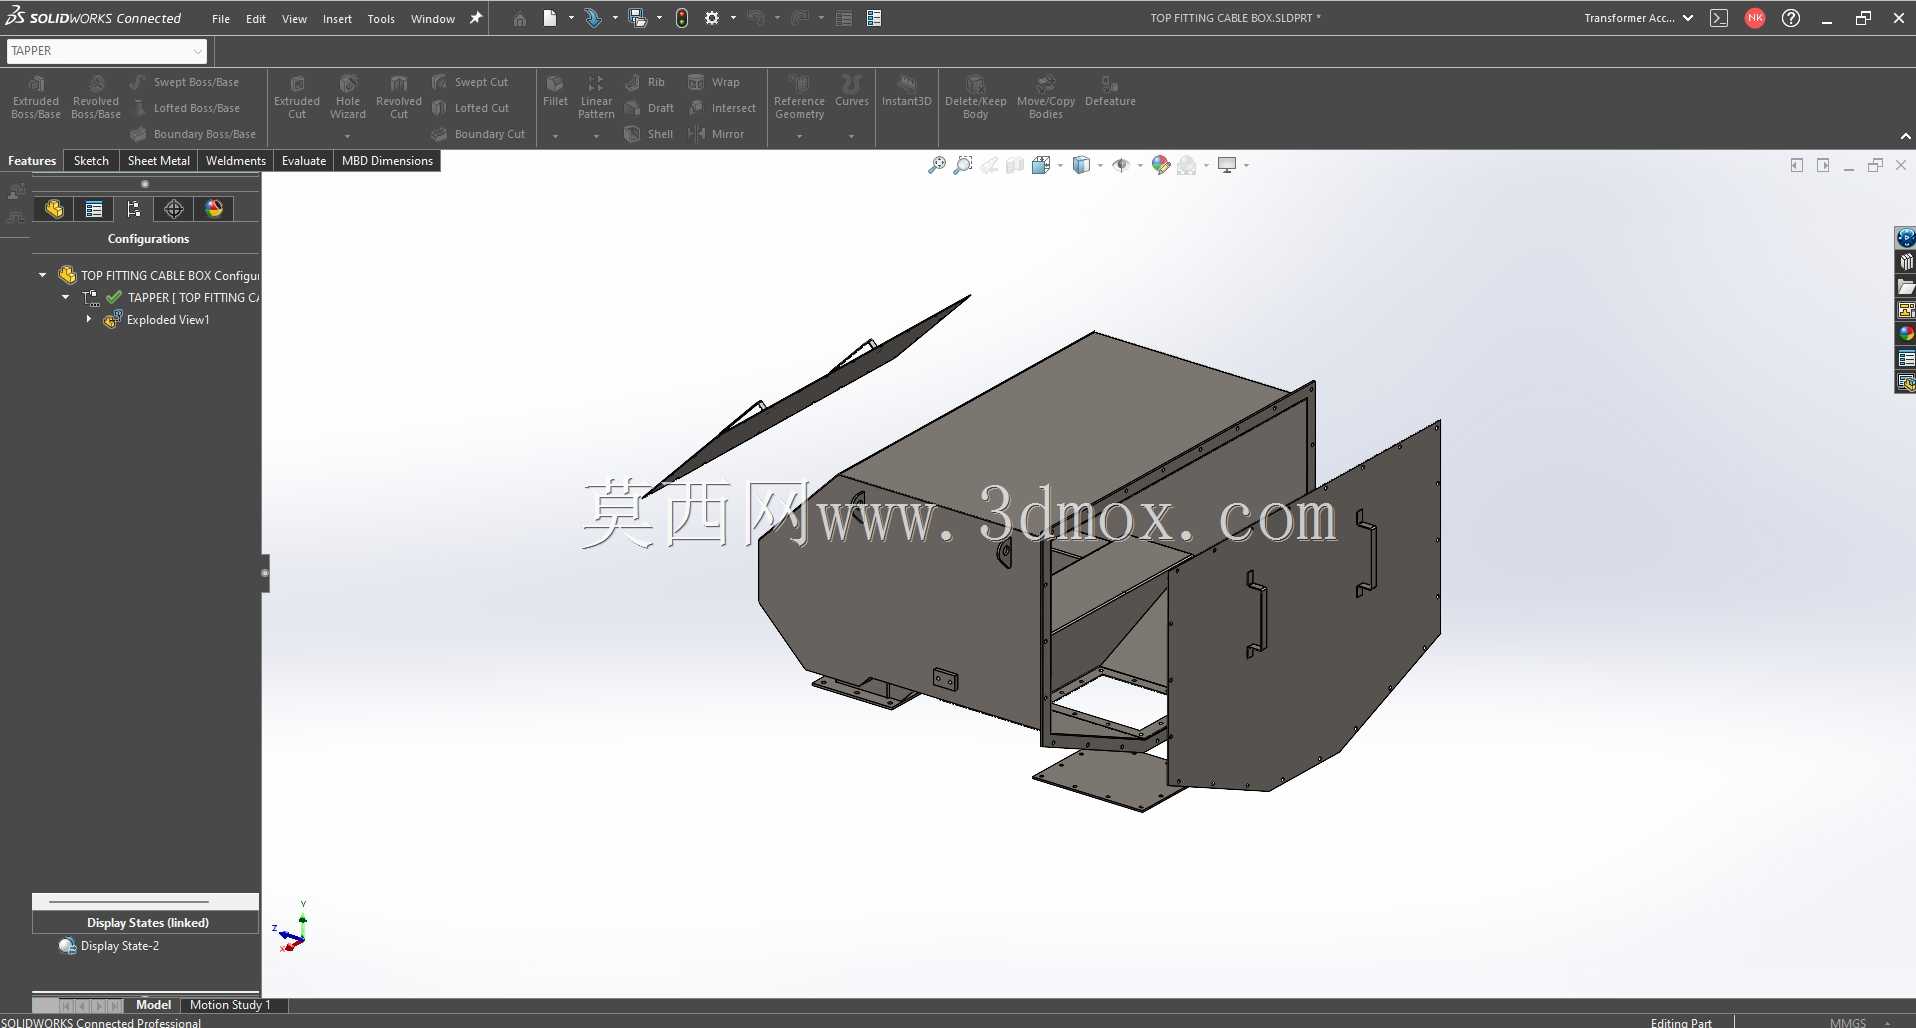Viewport: 1916px width, 1028px height.
Task: Select the Extruded Cut tool
Action: pyautogui.click(x=297, y=97)
